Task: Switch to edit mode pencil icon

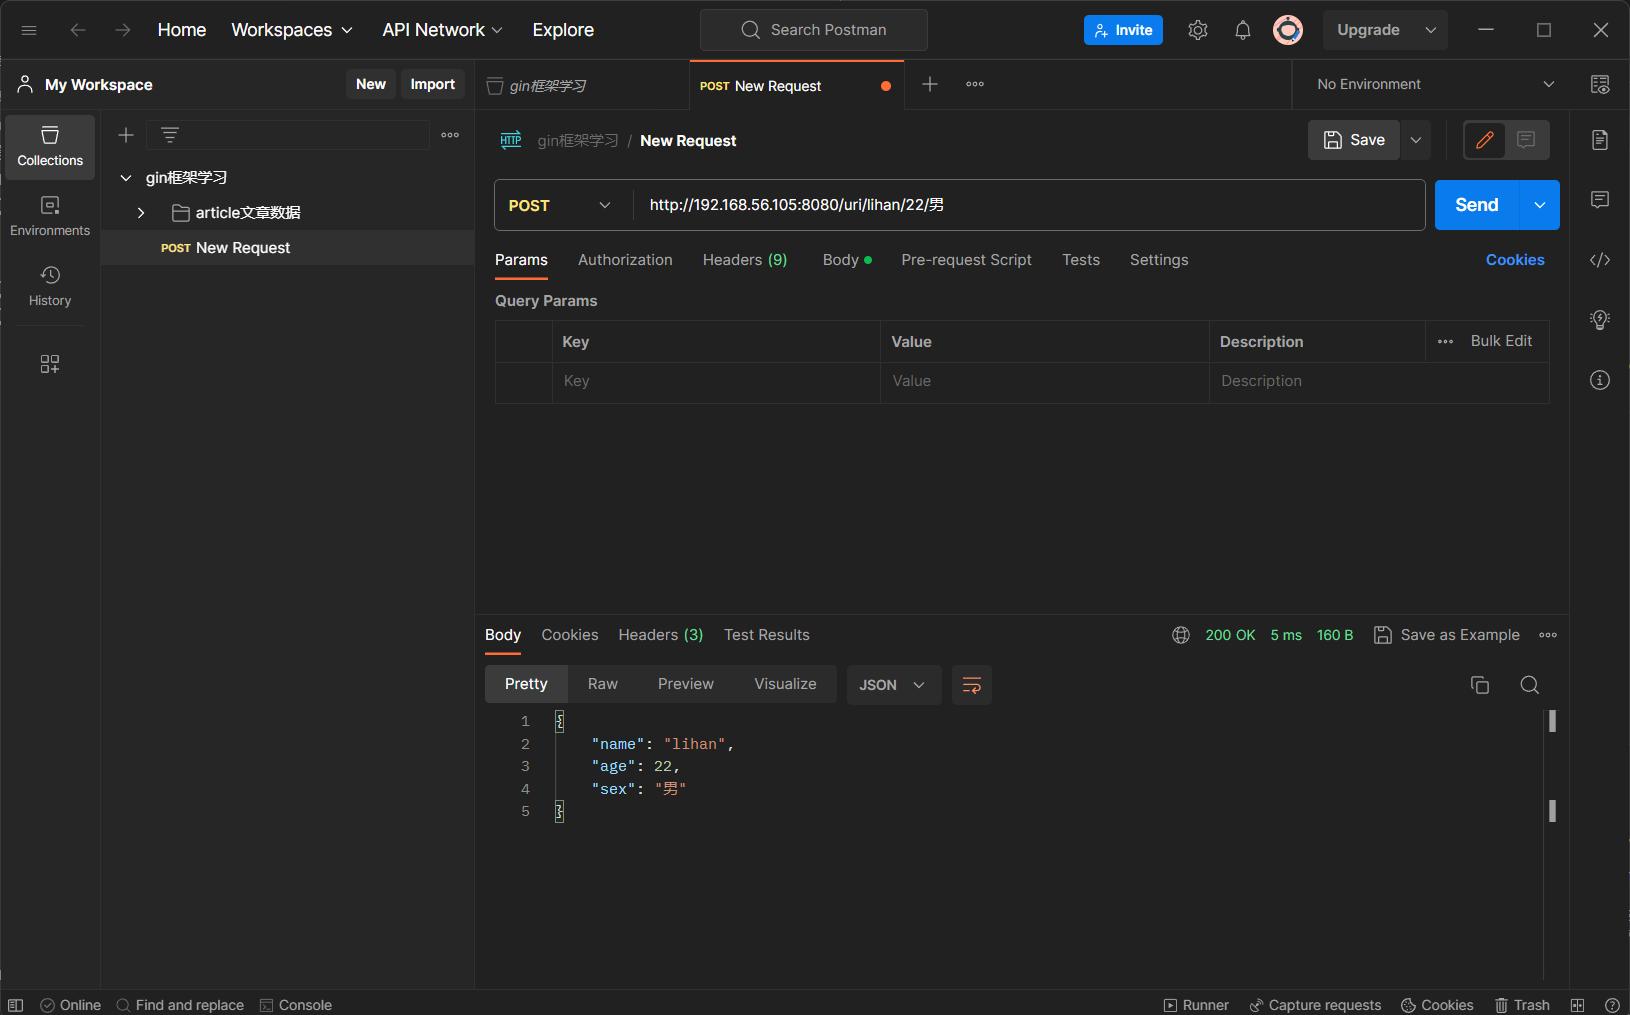Action: tap(1485, 140)
